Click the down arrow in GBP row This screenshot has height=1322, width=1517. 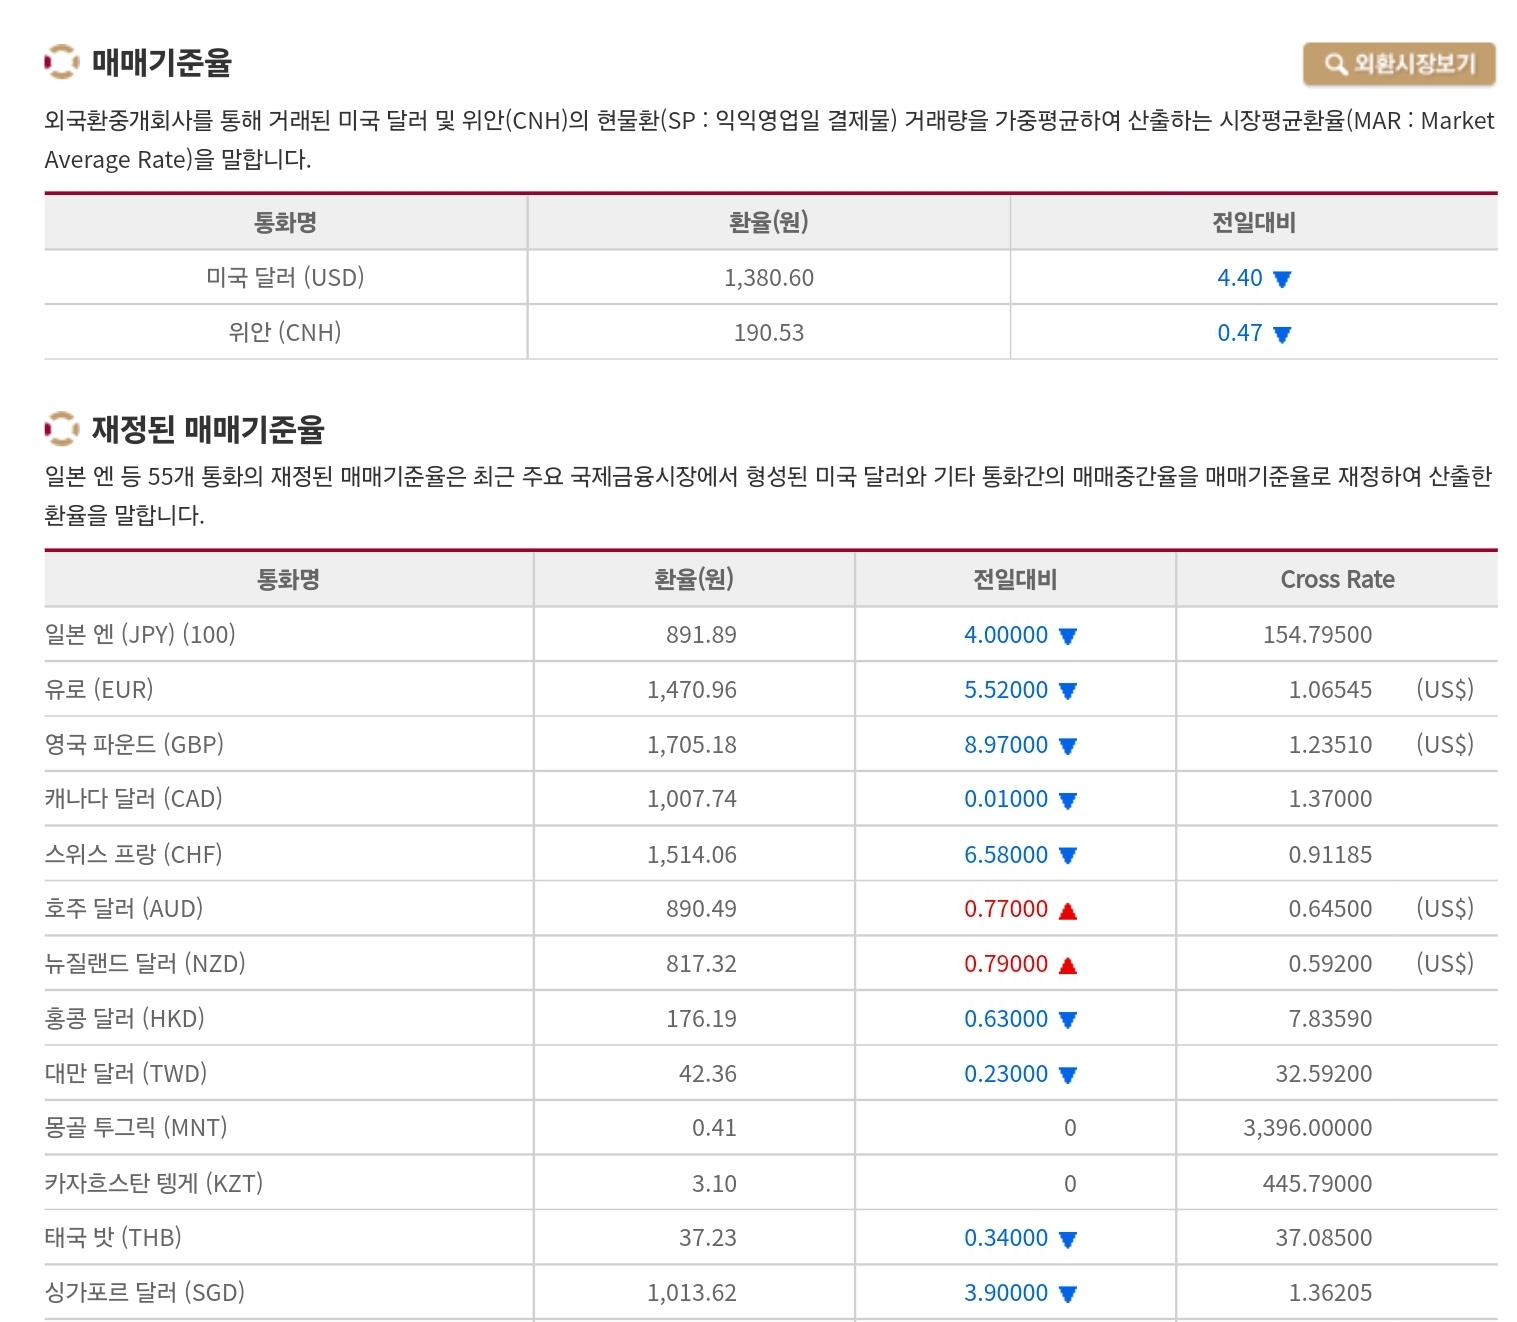(1067, 746)
